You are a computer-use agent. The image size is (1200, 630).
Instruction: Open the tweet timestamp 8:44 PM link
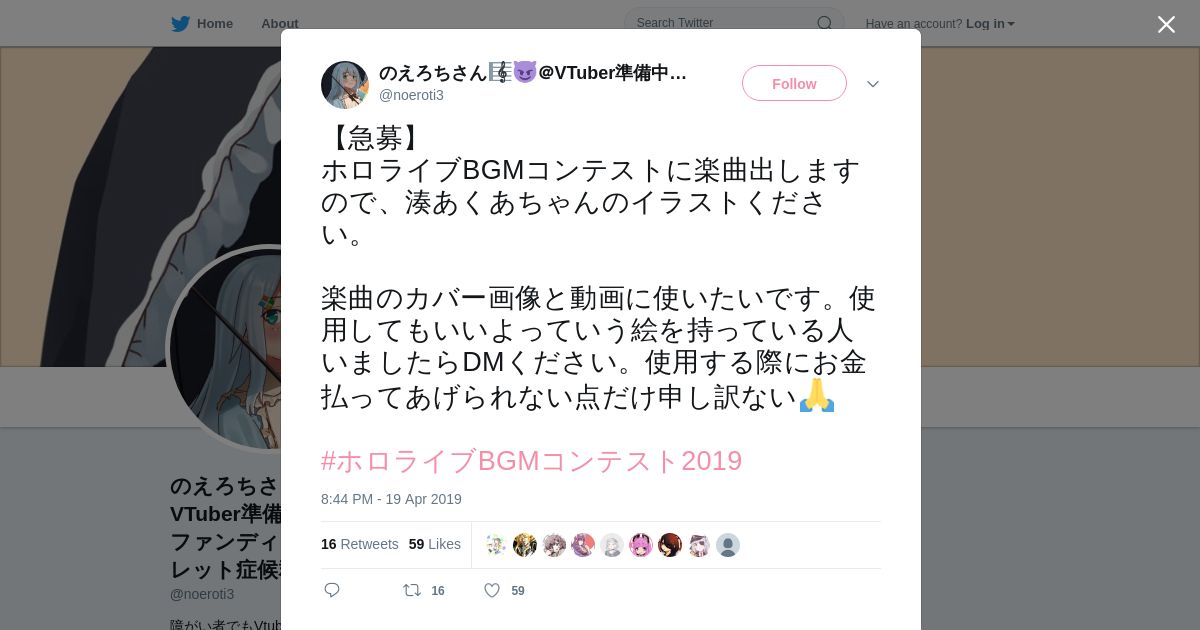pos(391,499)
